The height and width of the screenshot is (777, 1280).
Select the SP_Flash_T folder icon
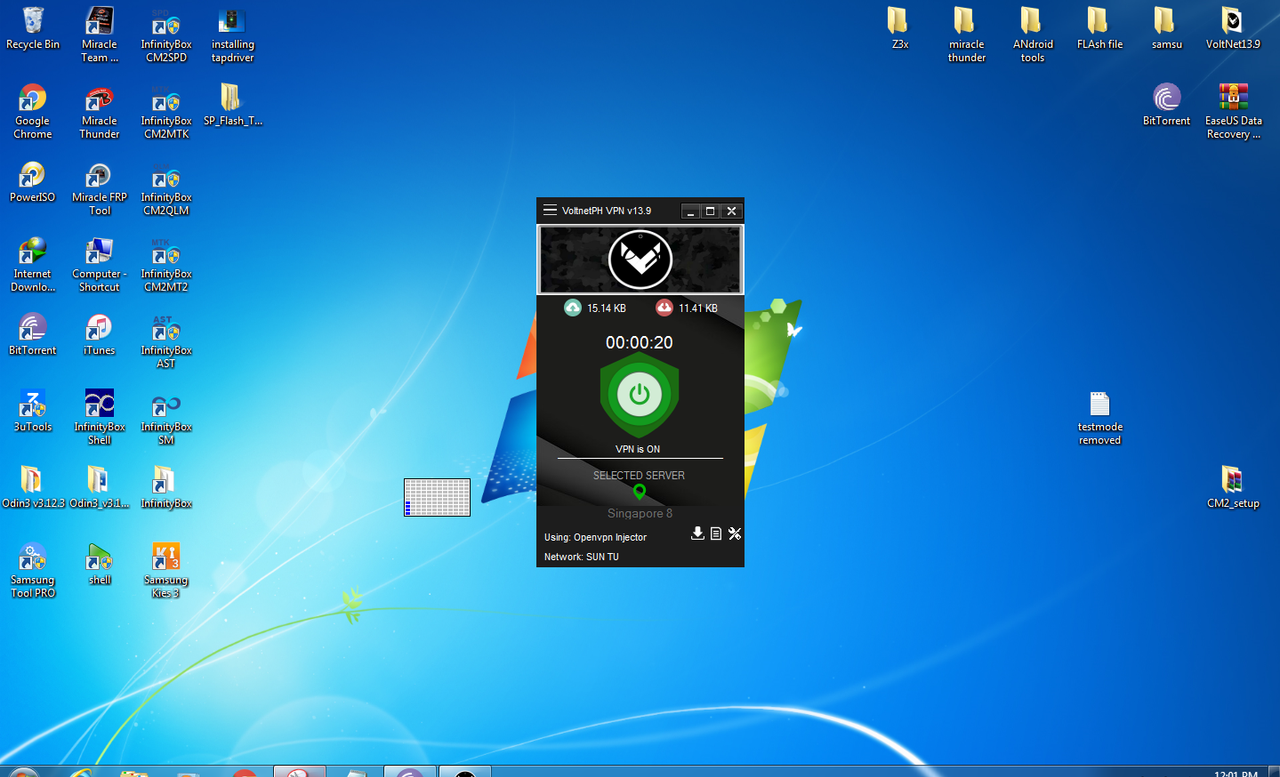[232, 104]
